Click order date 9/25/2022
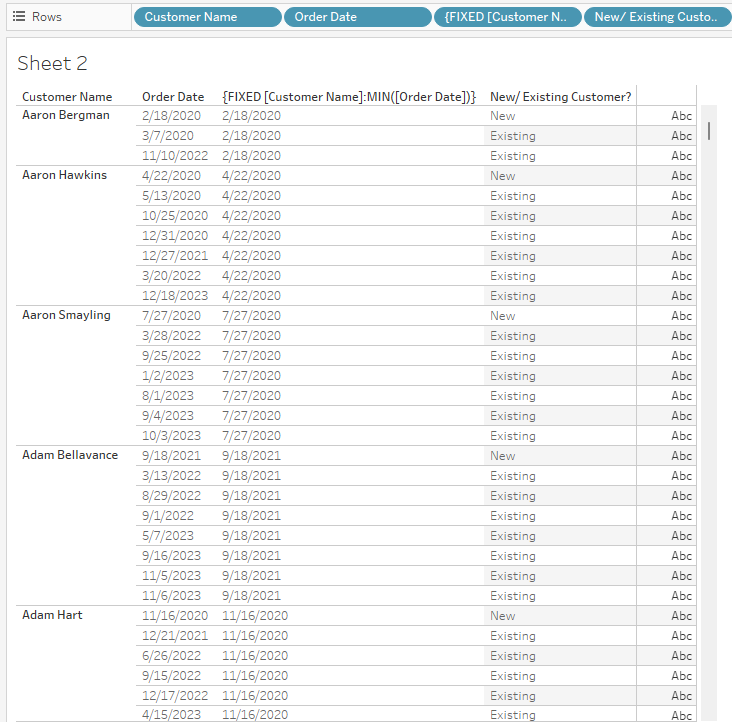 [x=171, y=356]
